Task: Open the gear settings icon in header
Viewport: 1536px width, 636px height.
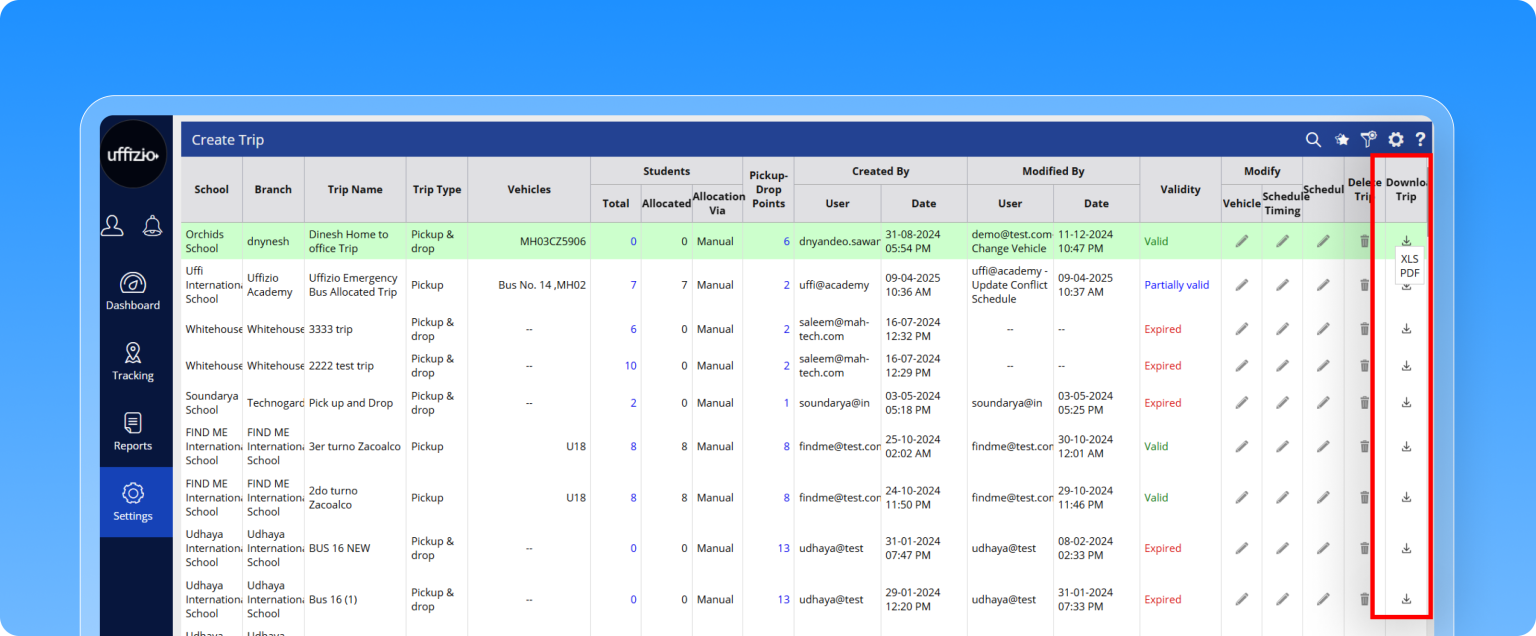Action: tap(1396, 140)
